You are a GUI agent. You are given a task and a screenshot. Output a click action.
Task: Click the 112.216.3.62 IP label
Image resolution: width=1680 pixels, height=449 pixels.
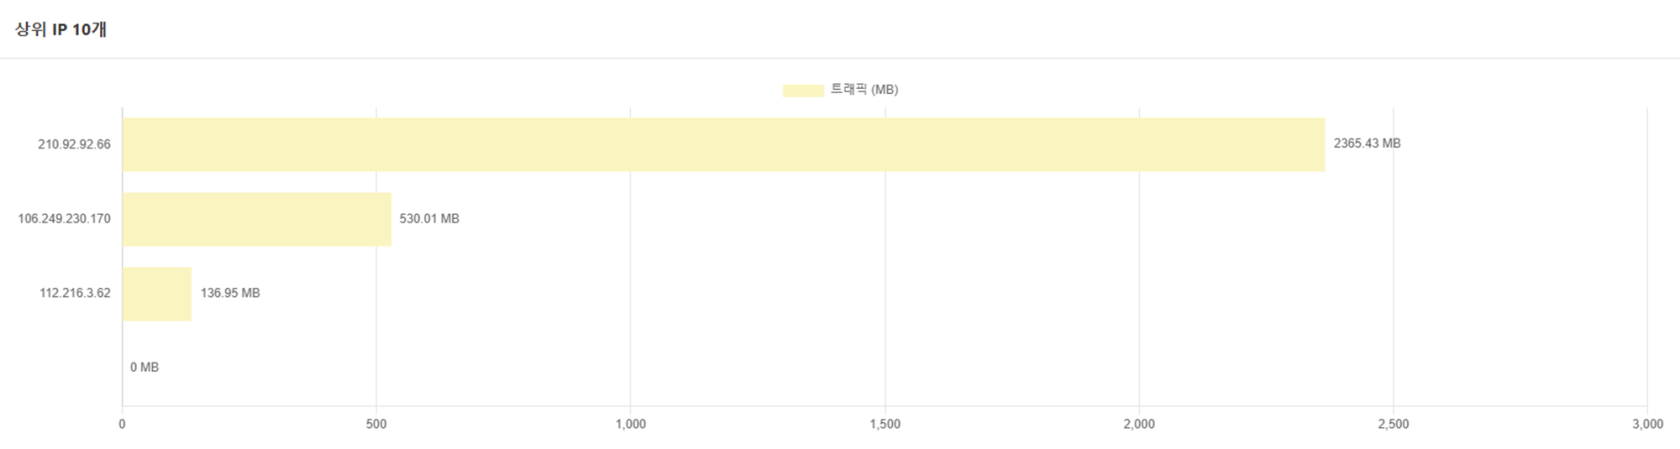(x=75, y=294)
